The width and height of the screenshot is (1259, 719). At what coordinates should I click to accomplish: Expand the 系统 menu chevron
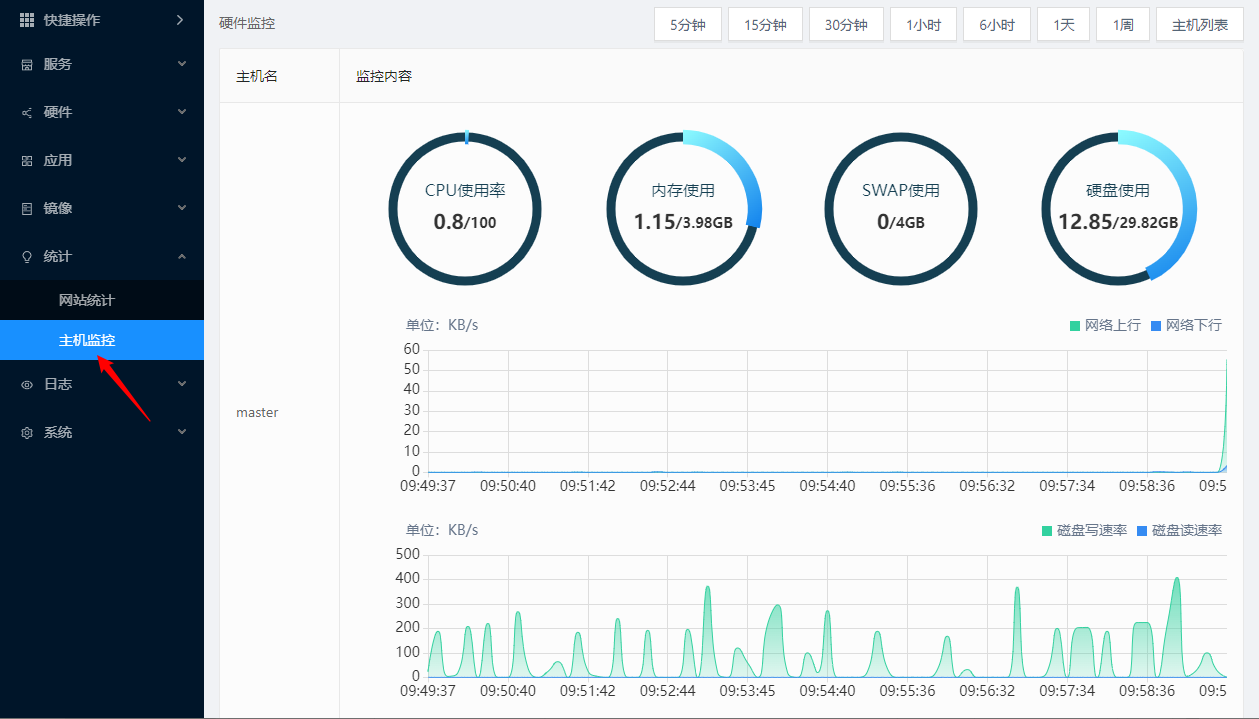[182, 432]
